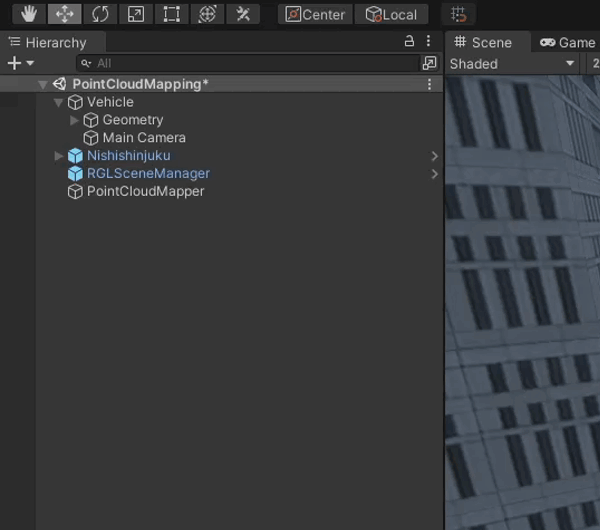Toggle grid snapping icon
Viewport: 600px width, 530px height.
click(459, 14)
